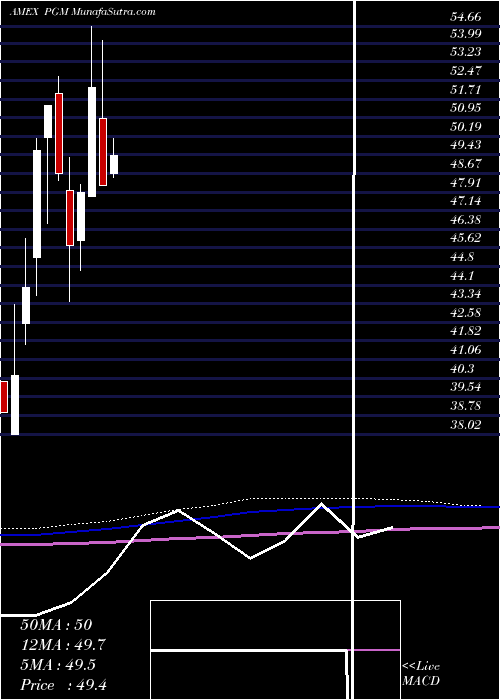Click the last small white candlestick
The height and width of the screenshot is (700, 500).
[x=114, y=164]
